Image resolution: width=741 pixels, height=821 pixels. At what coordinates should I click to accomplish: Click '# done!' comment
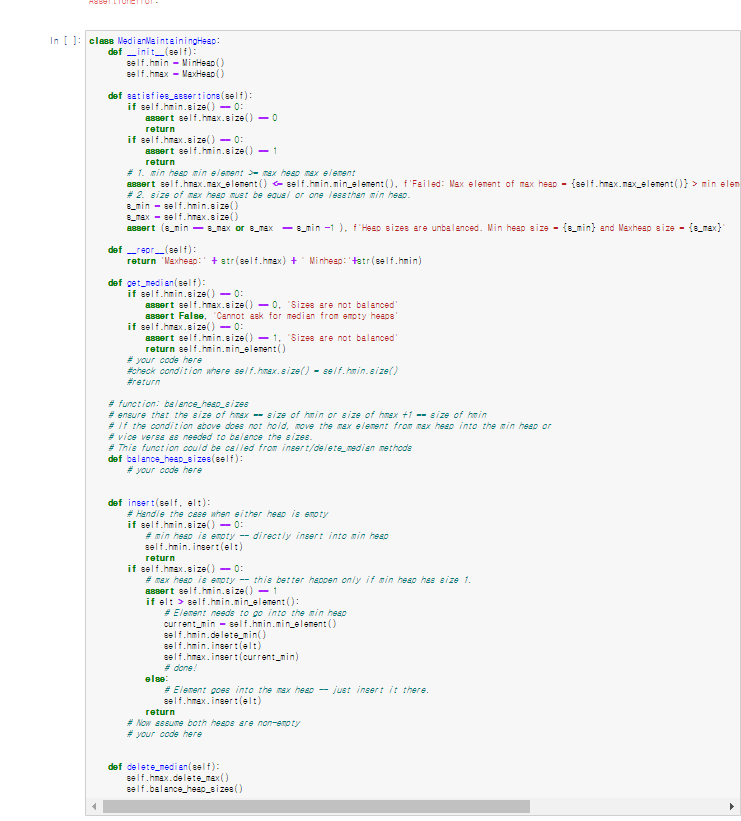[x=180, y=668]
